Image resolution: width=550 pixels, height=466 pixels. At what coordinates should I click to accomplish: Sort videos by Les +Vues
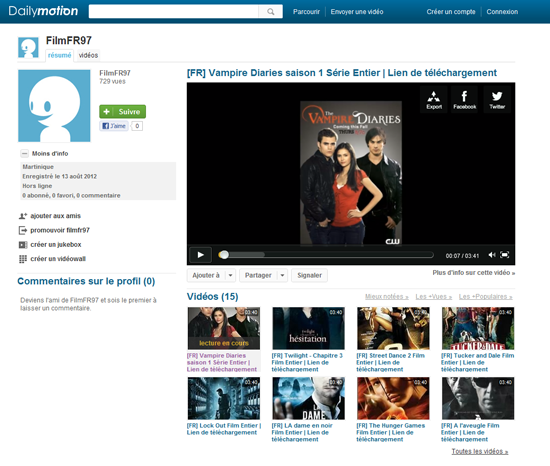point(434,297)
